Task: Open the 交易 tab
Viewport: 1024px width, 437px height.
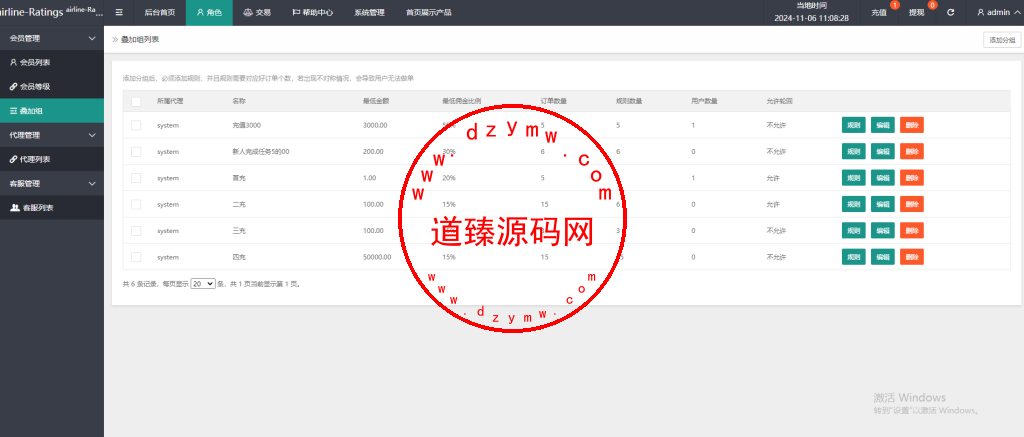Action: pos(257,12)
